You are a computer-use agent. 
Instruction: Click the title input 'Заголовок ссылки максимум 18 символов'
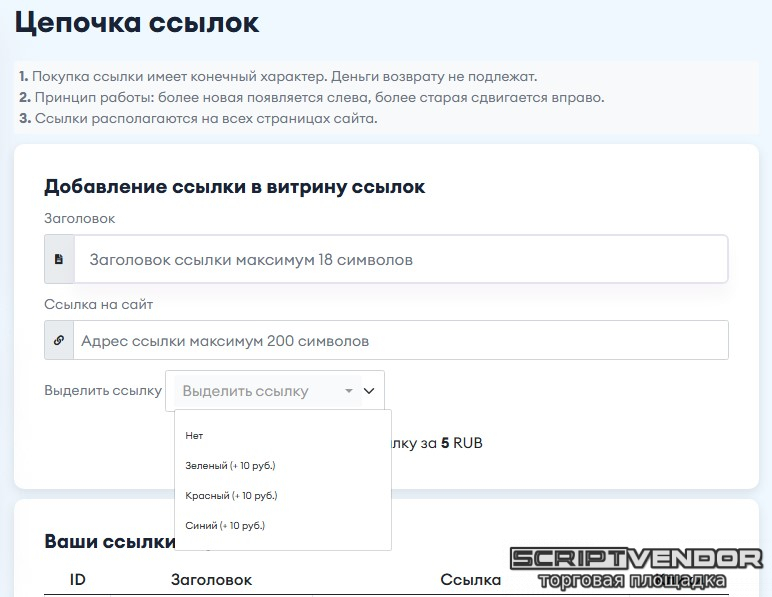point(400,259)
